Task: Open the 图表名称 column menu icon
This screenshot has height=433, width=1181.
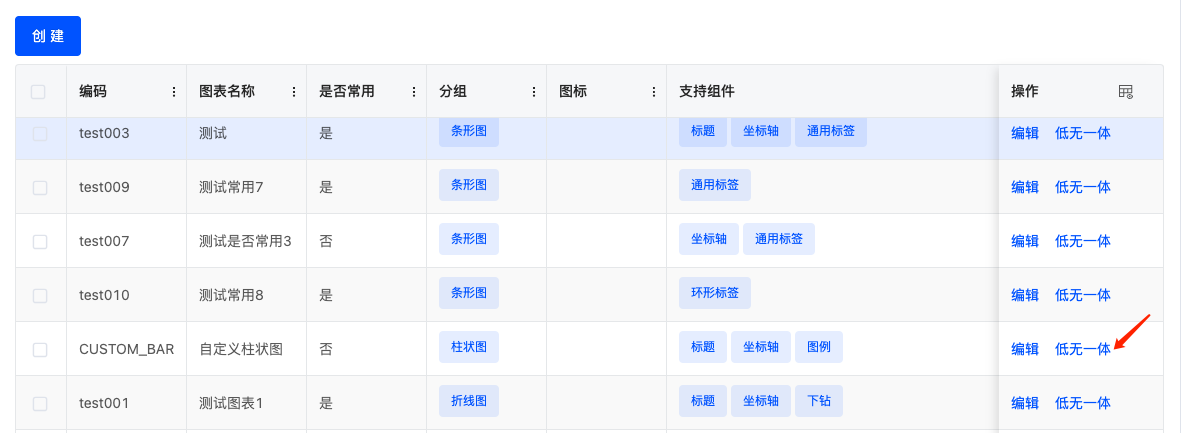Action: (294, 92)
